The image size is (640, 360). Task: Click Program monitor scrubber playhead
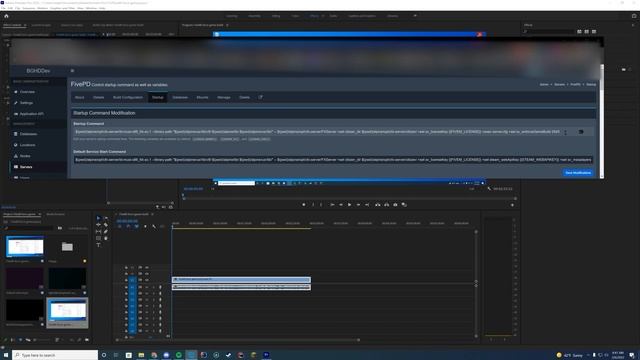point(183,196)
